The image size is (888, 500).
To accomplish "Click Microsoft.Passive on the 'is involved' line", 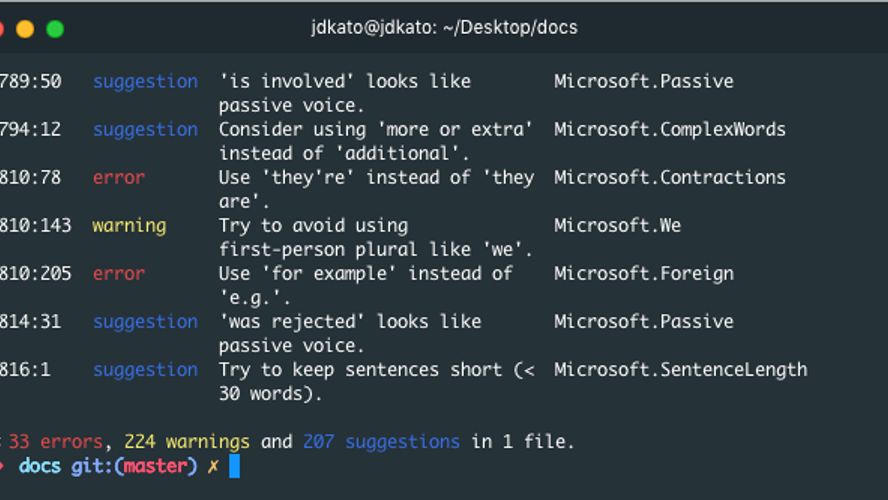I will pyautogui.click(x=643, y=81).
